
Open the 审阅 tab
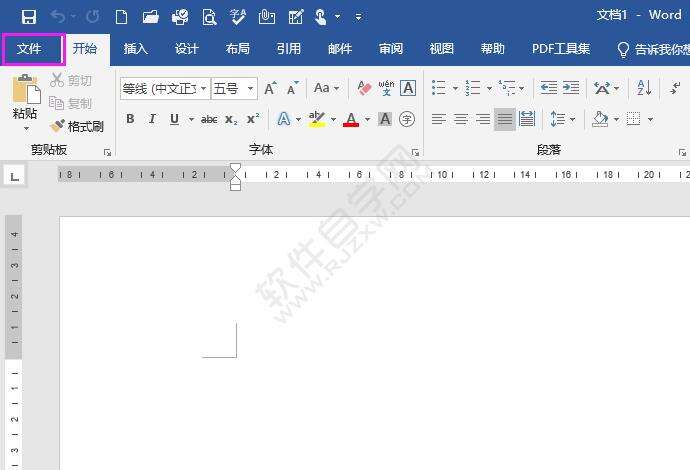[391, 48]
